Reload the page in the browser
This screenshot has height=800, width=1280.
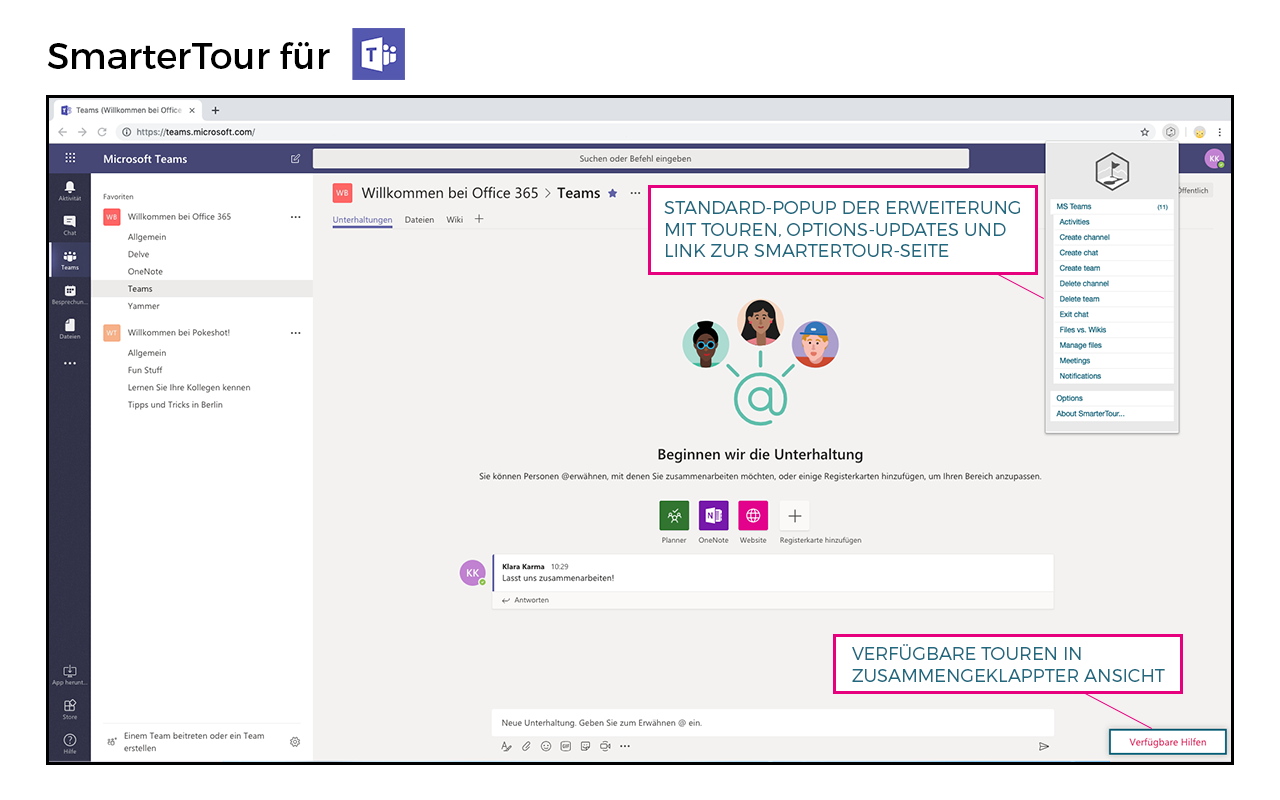click(102, 132)
